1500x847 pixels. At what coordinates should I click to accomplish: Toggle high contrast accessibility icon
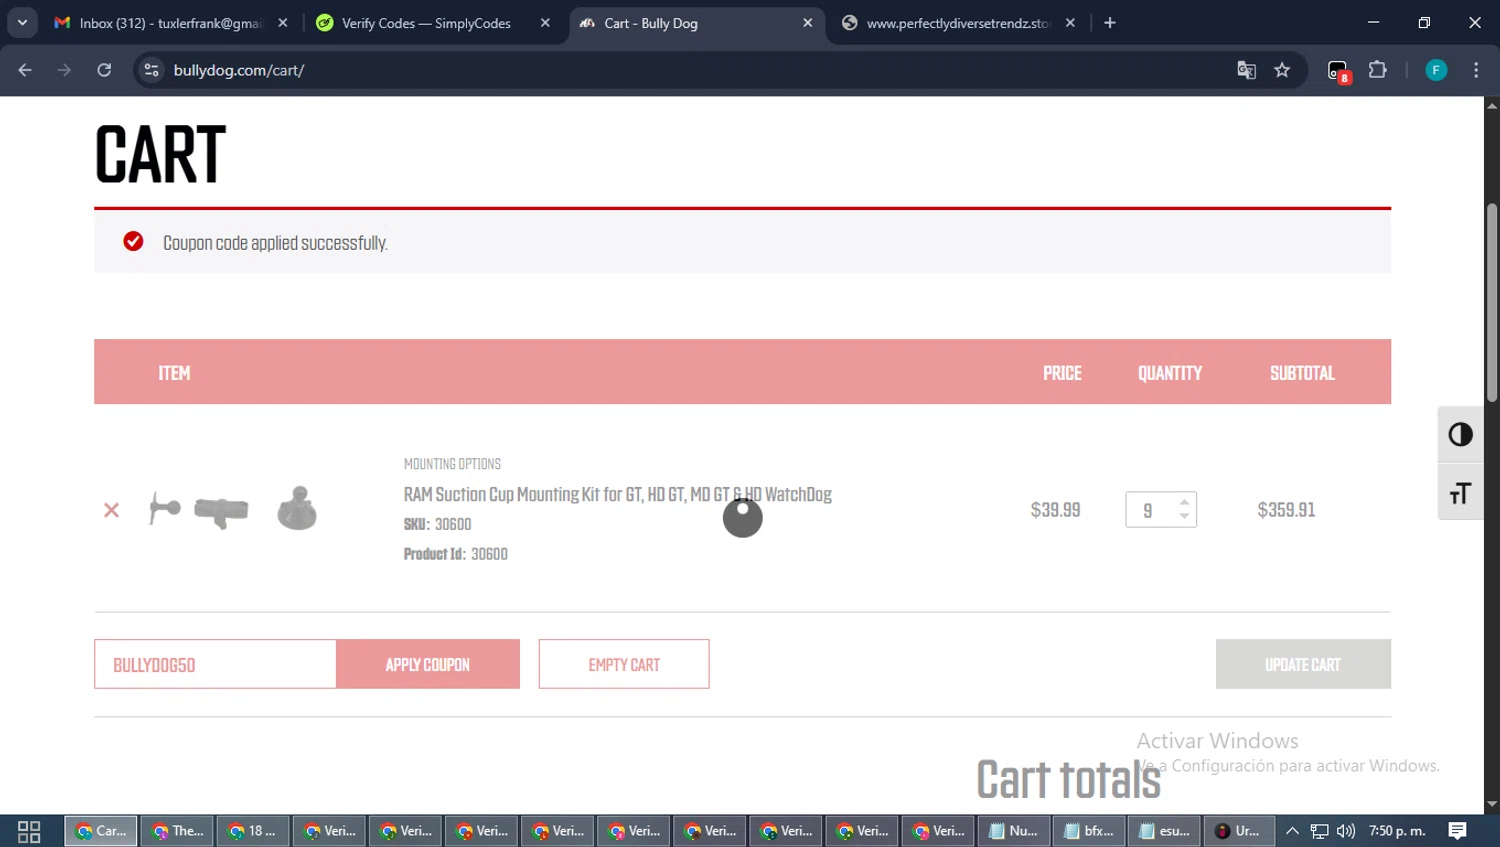tap(1460, 435)
